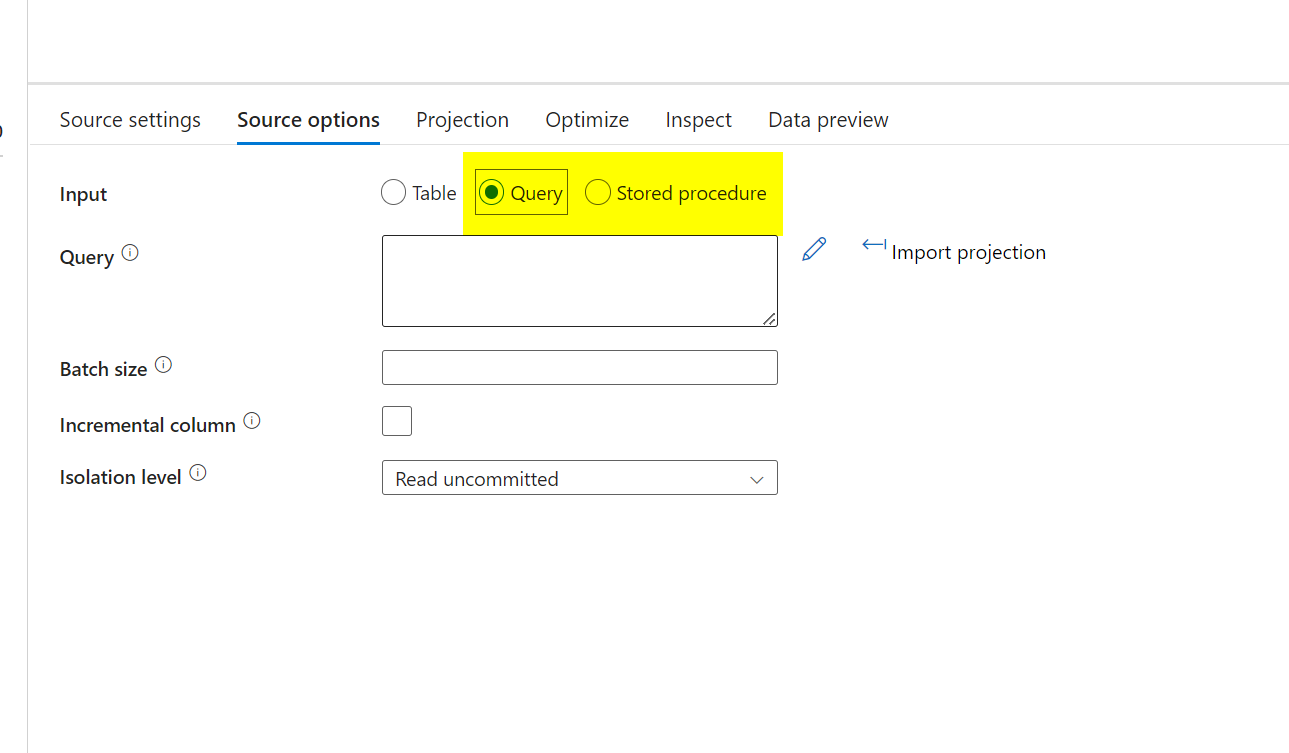The height and width of the screenshot is (753, 1289).
Task: Click the Batch size info icon
Action: pyautogui.click(x=163, y=363)
